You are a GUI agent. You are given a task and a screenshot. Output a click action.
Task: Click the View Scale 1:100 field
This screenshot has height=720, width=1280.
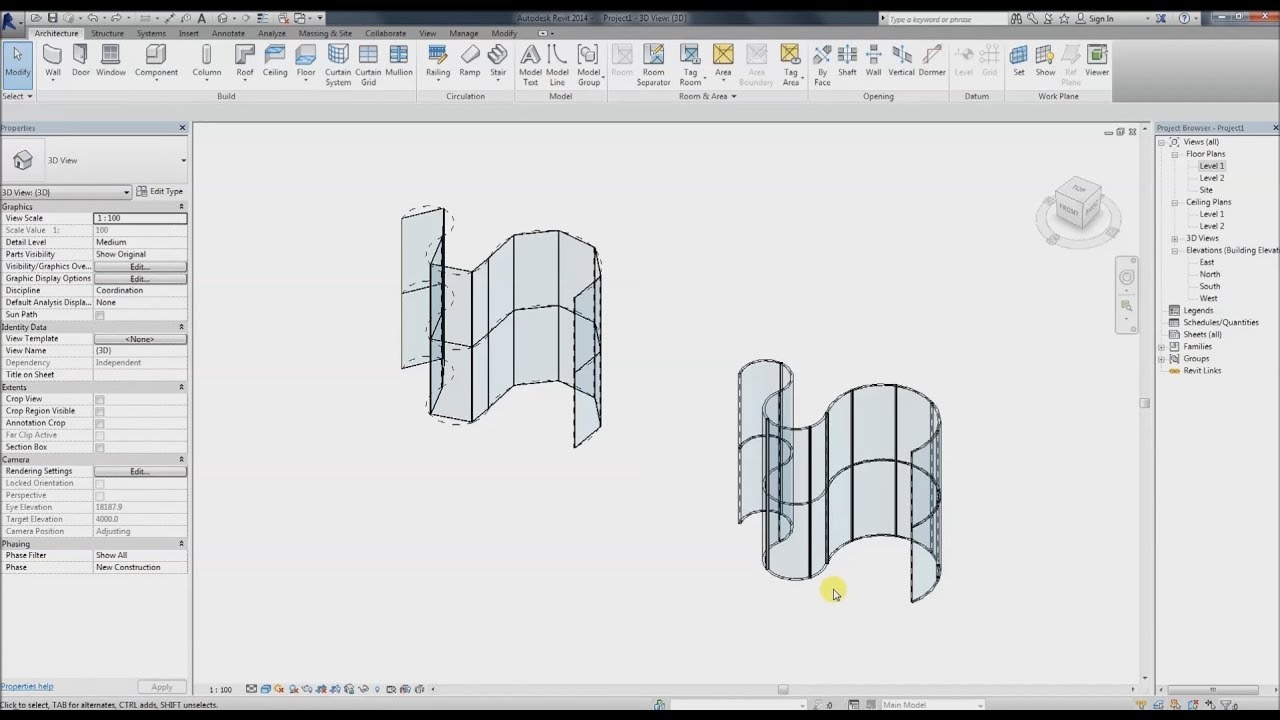[x=140, y=218]
